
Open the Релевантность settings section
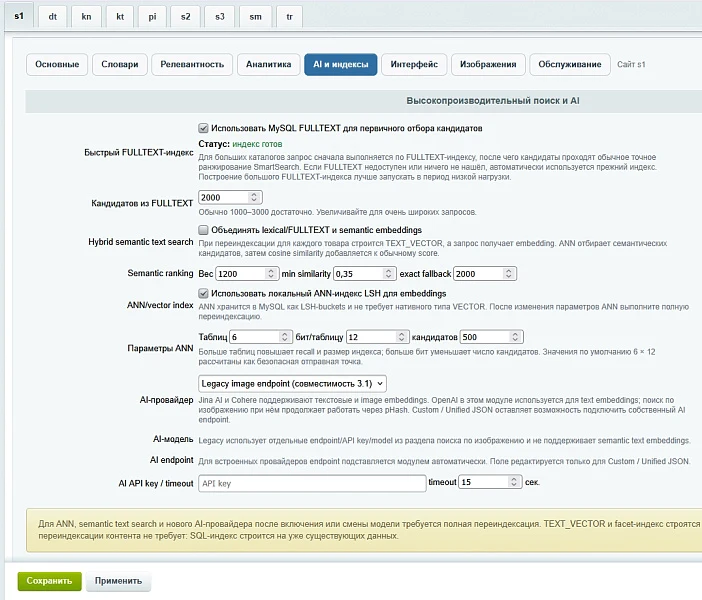click(x=192, y=64)
